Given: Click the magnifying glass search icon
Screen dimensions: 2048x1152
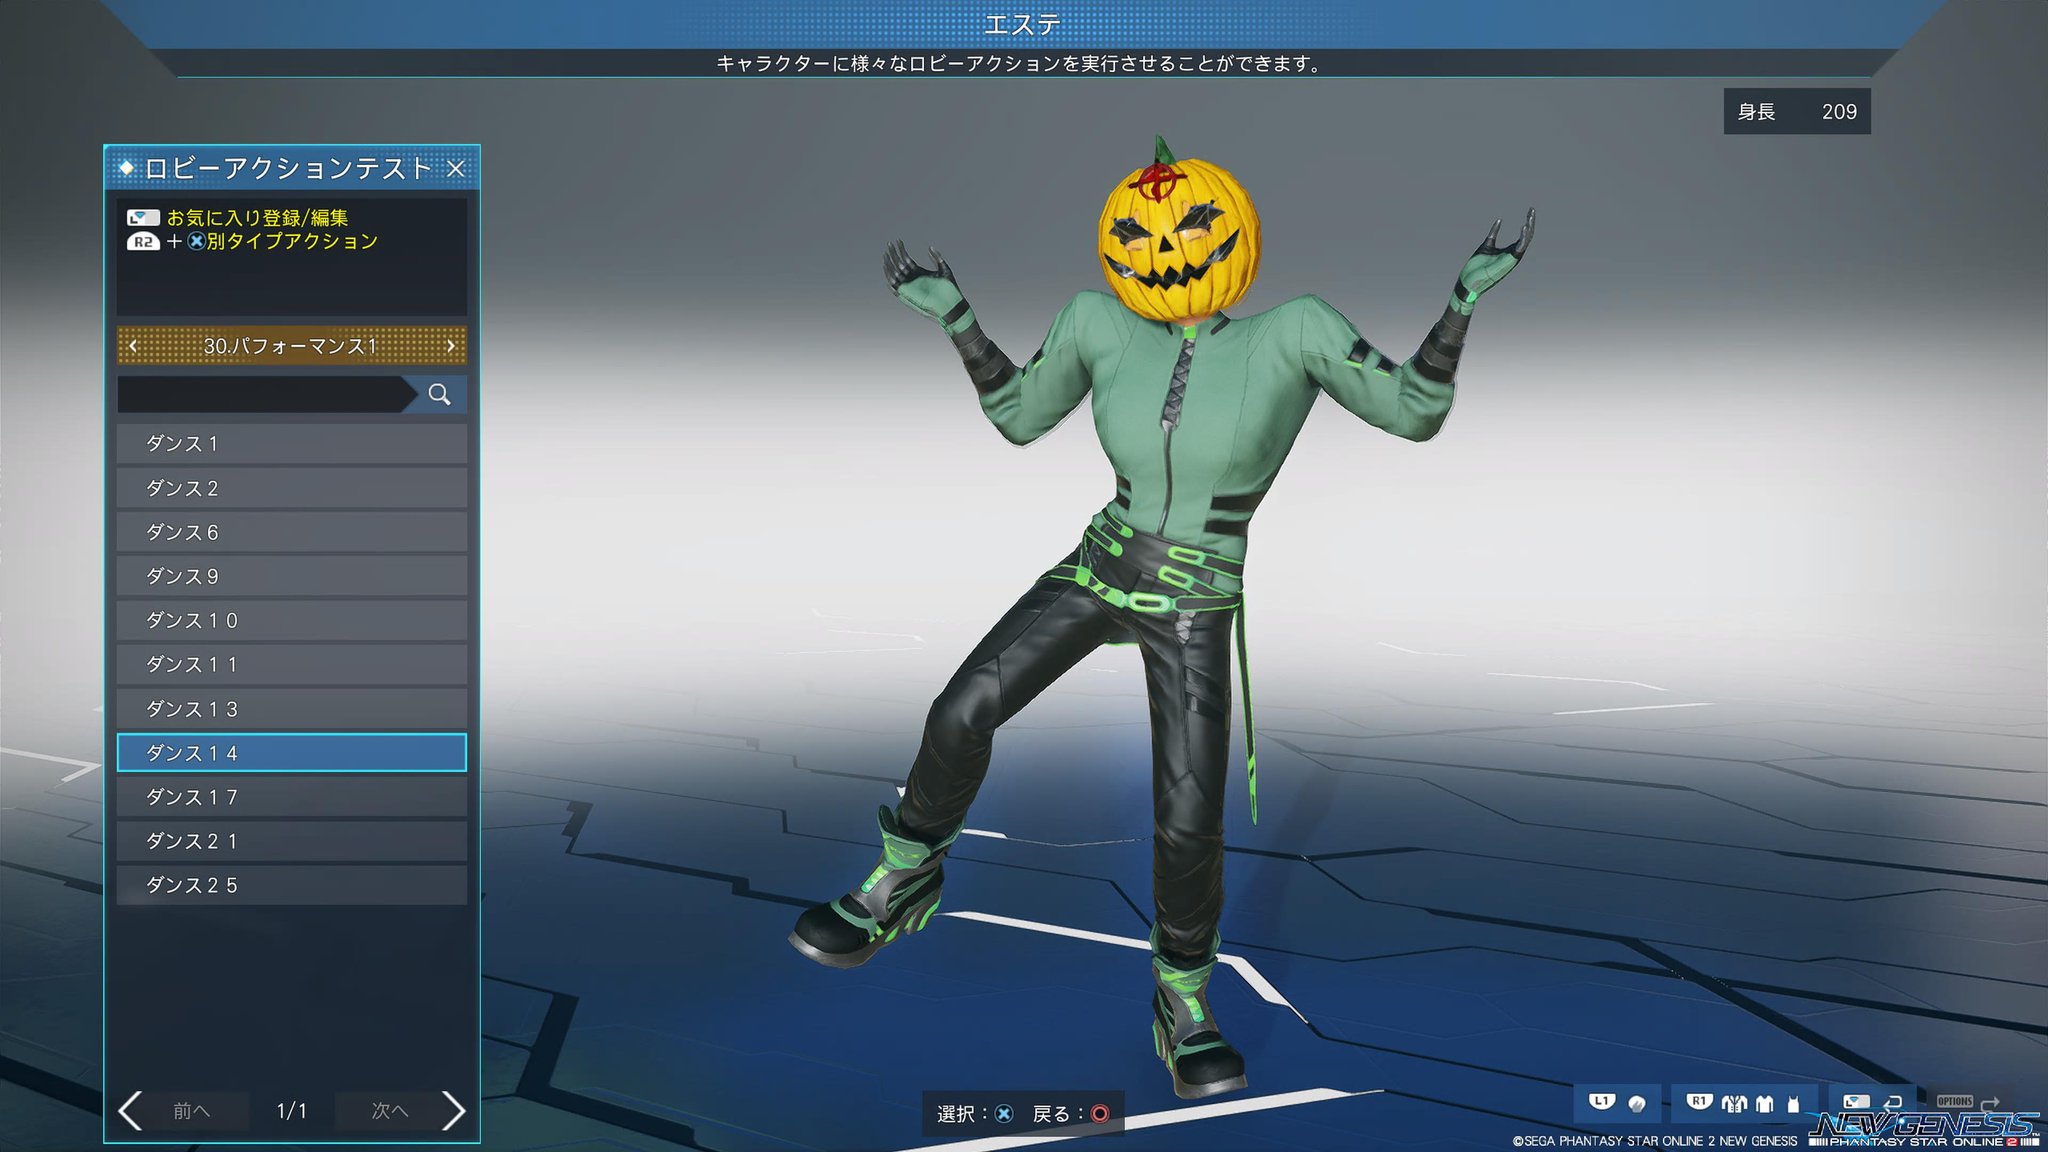Looking at the screenshot, I should click(x=439, y=394).
